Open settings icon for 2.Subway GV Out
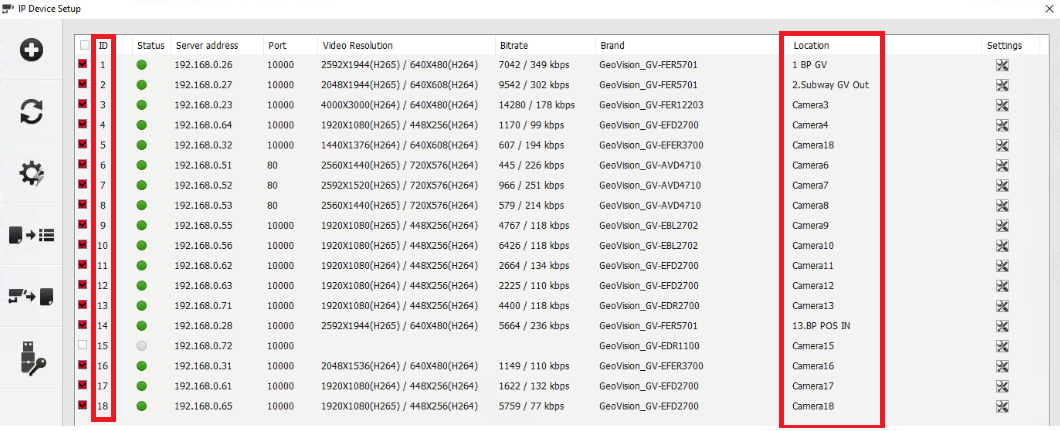This screenshot has height=431, width=1060. (1002, 85)
